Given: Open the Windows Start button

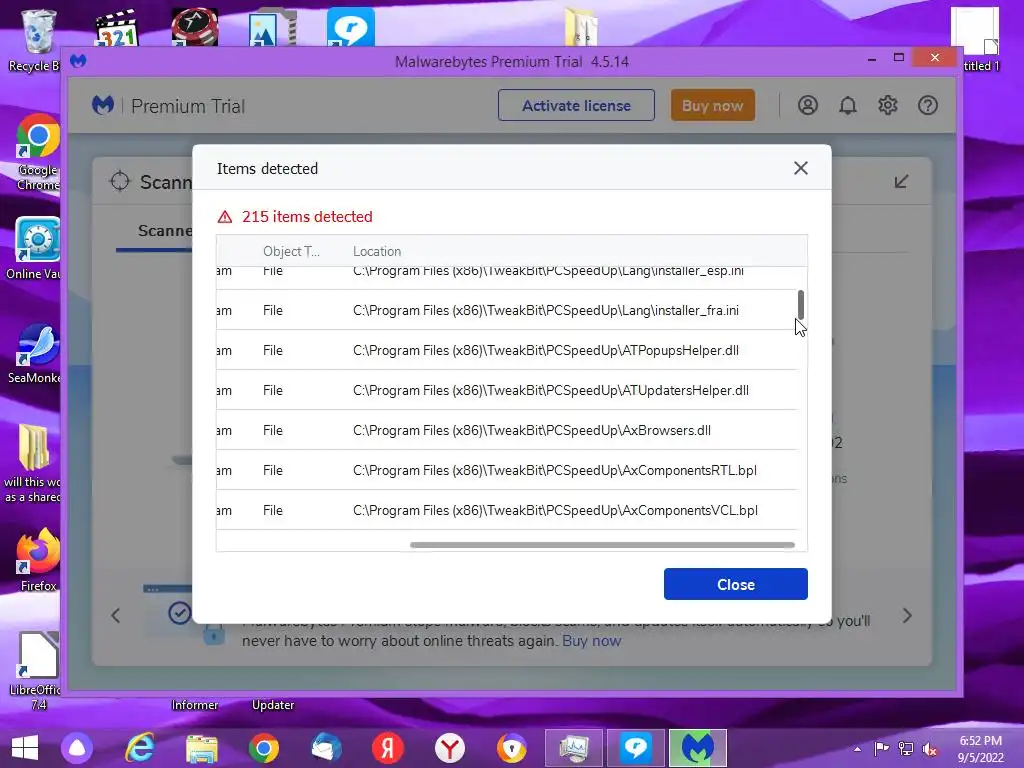Looking at the screenshot, I should click(x=25, y=748).
